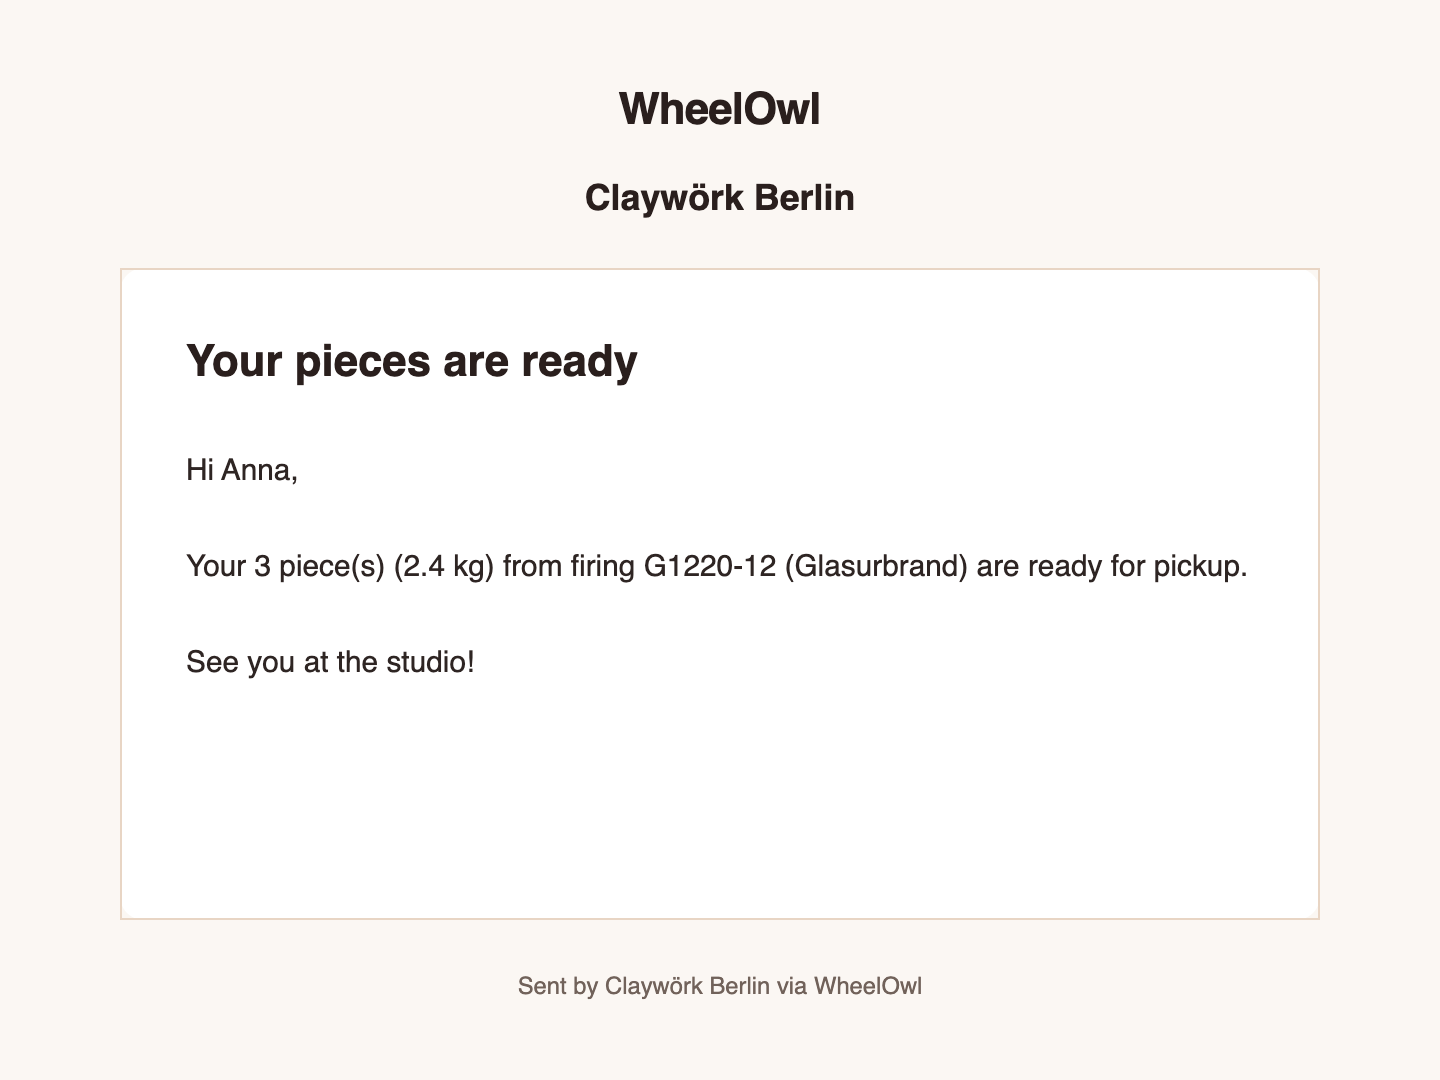Click the 2.4 kg weight text
Viewport: 1440px width, 1080px height.
tap(444, 566)
